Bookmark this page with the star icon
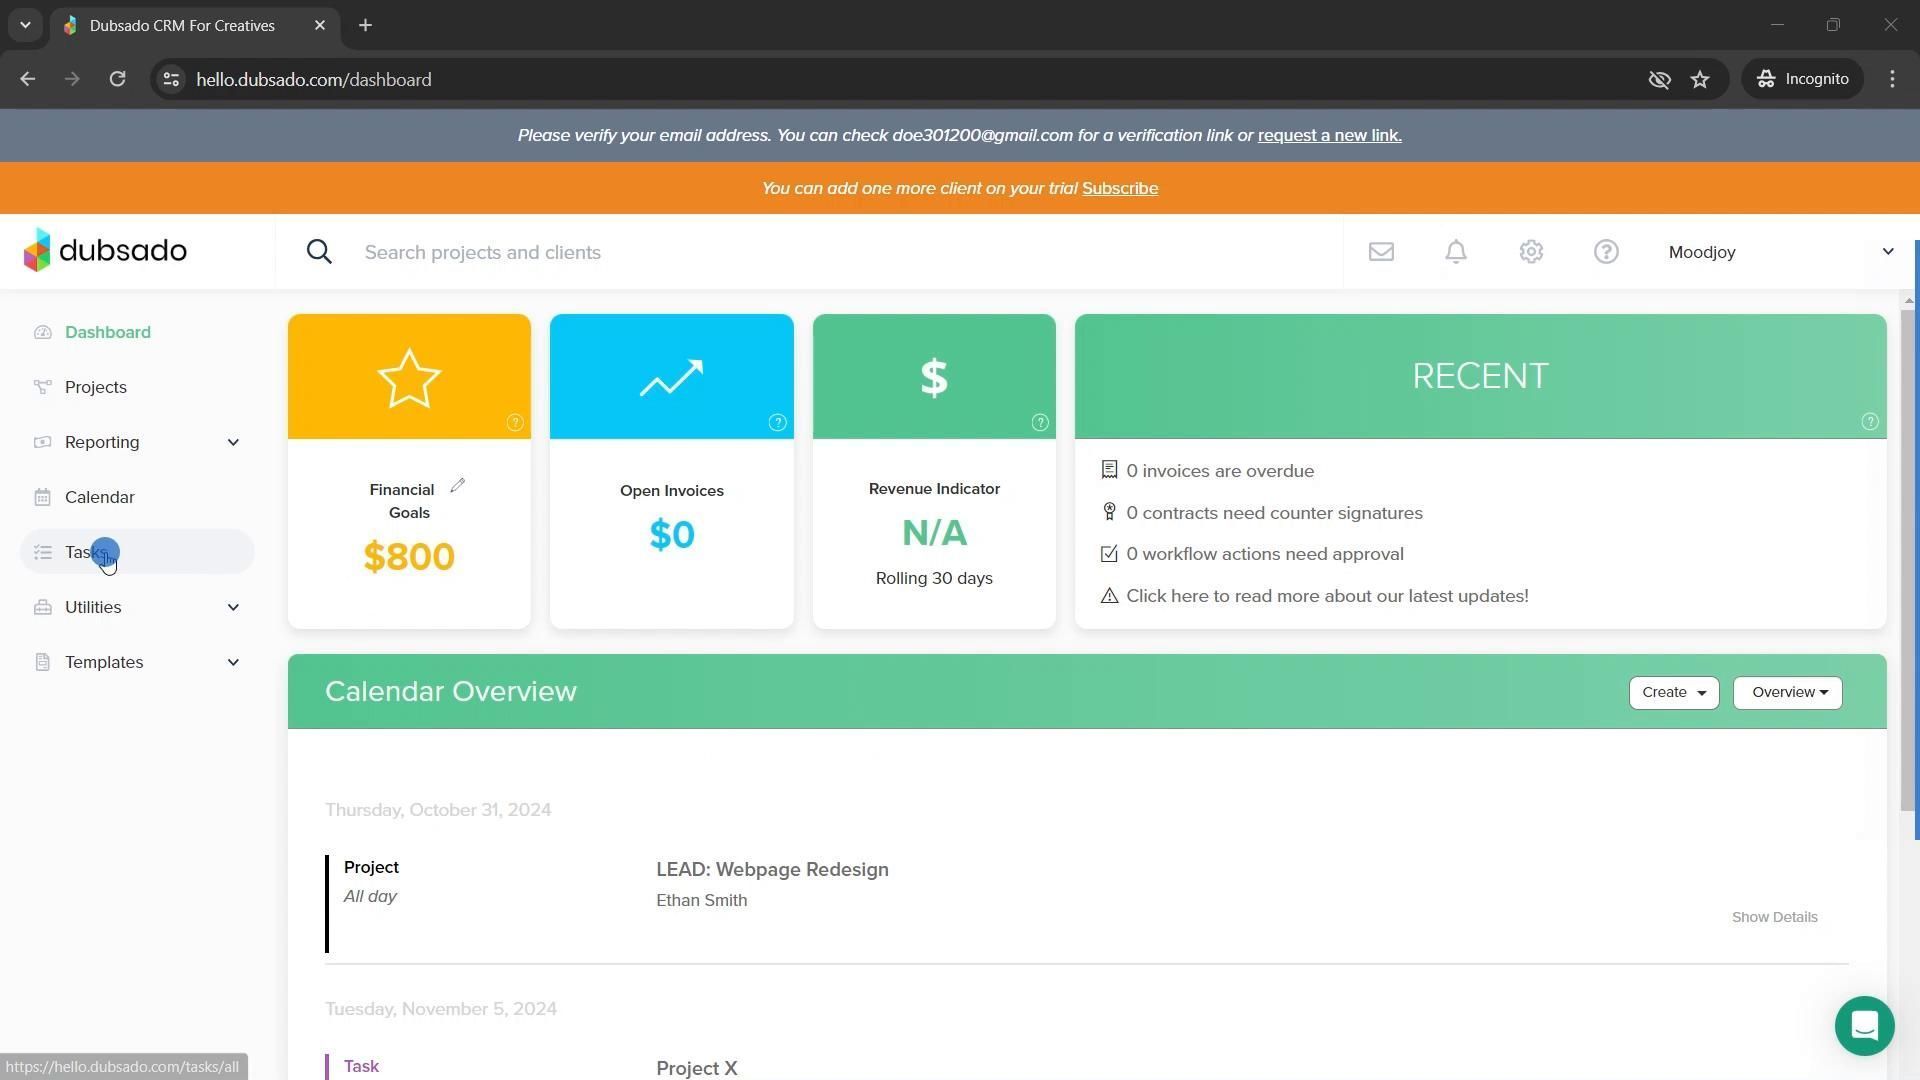The image size is (1920, 1080). [1700, 79]
